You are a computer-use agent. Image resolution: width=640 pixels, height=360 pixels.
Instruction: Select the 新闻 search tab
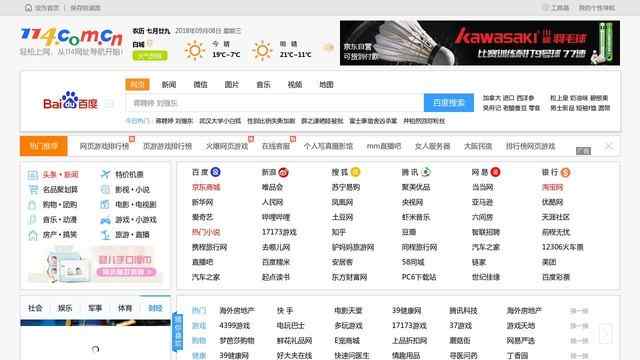click(x=169, y=84)
